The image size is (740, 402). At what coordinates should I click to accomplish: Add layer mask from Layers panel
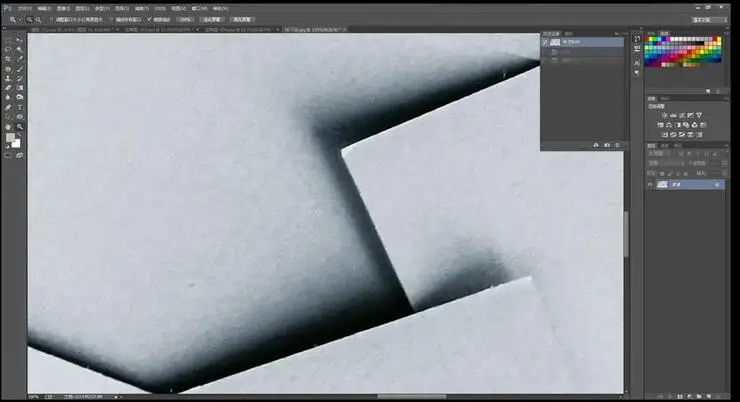point(680,396)
